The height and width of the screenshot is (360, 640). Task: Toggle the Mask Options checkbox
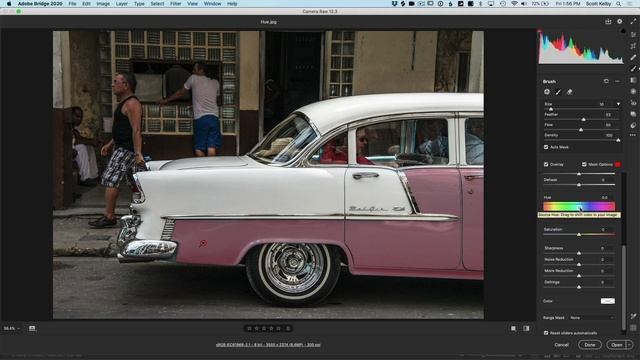(x=584, y=164)
